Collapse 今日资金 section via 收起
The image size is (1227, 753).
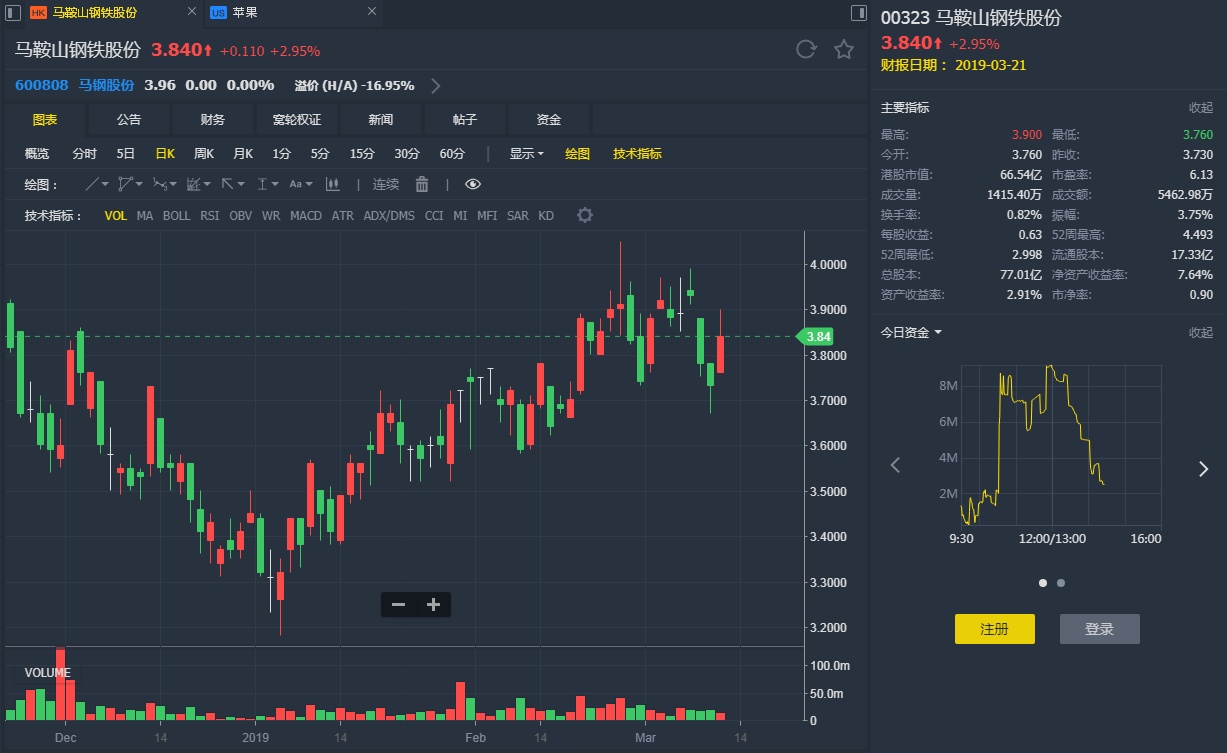(1200, 333)
